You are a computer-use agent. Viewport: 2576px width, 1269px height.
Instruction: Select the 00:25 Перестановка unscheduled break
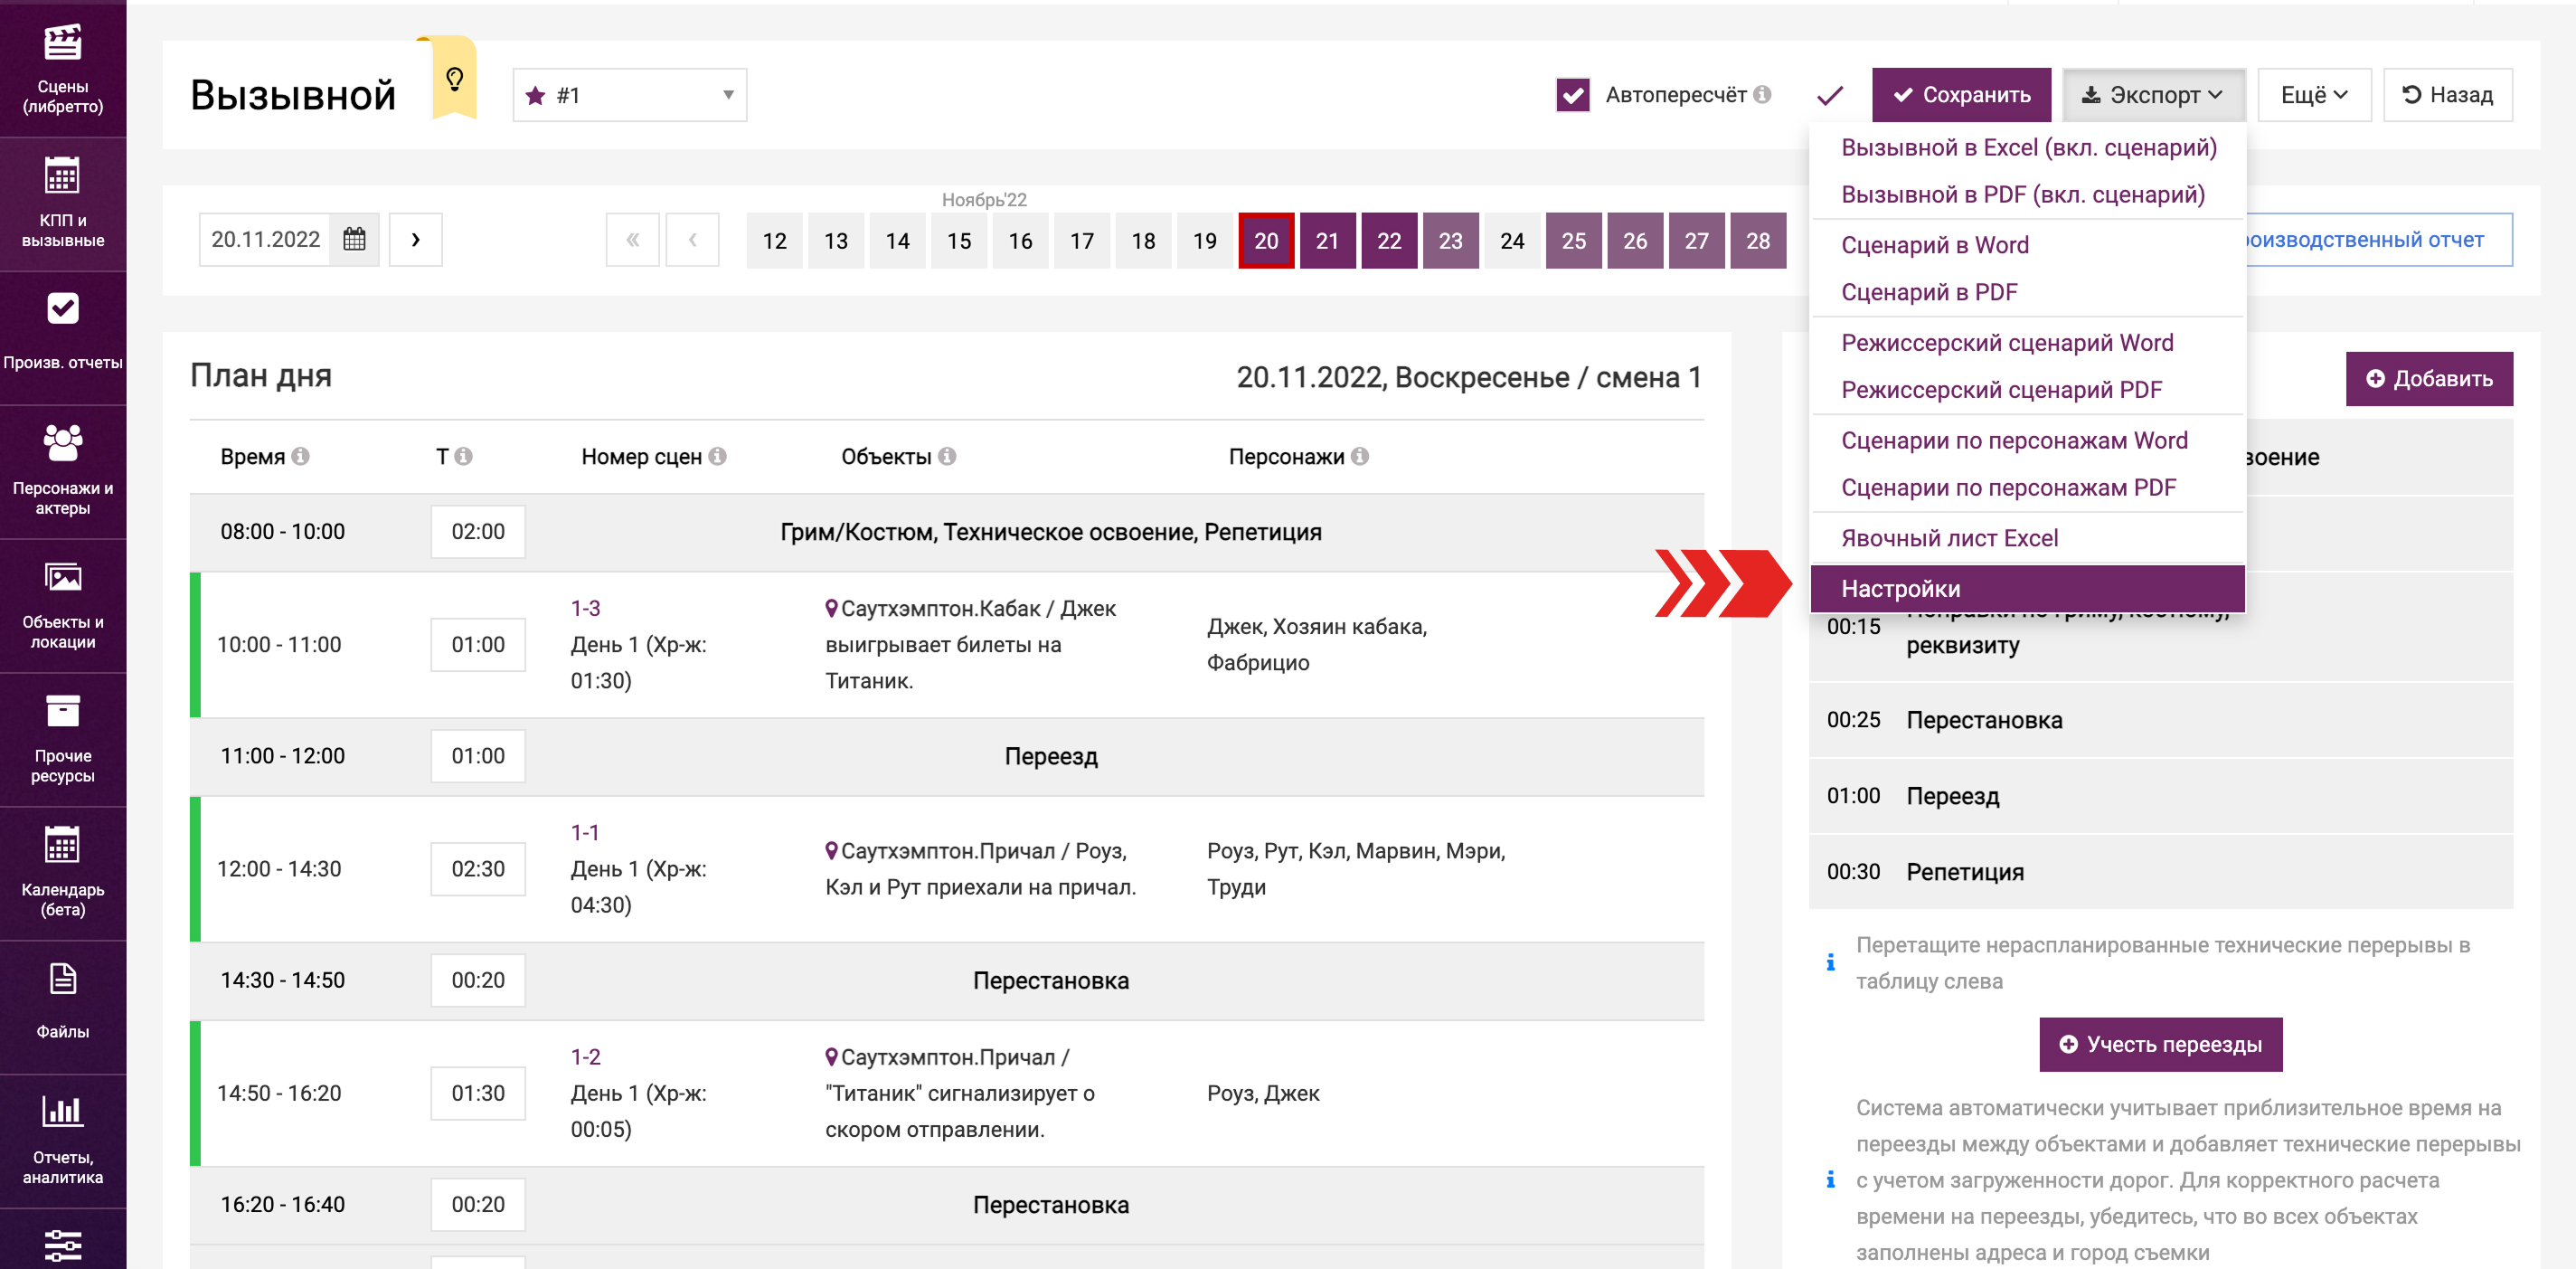coord(2160,720)
